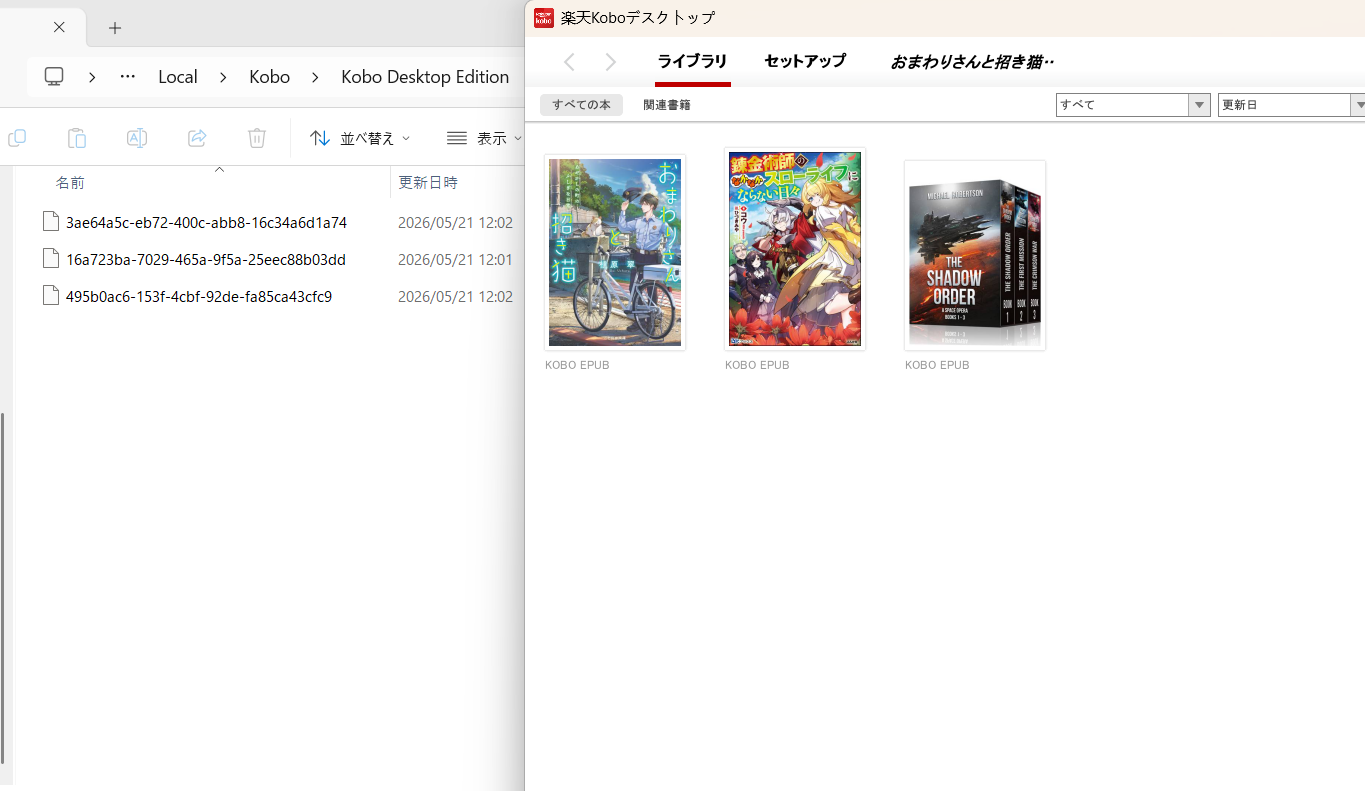This screenshot has height=791, width=1365.
Task: Go forward with Kobo right arrow
Action: click(611, 62)
